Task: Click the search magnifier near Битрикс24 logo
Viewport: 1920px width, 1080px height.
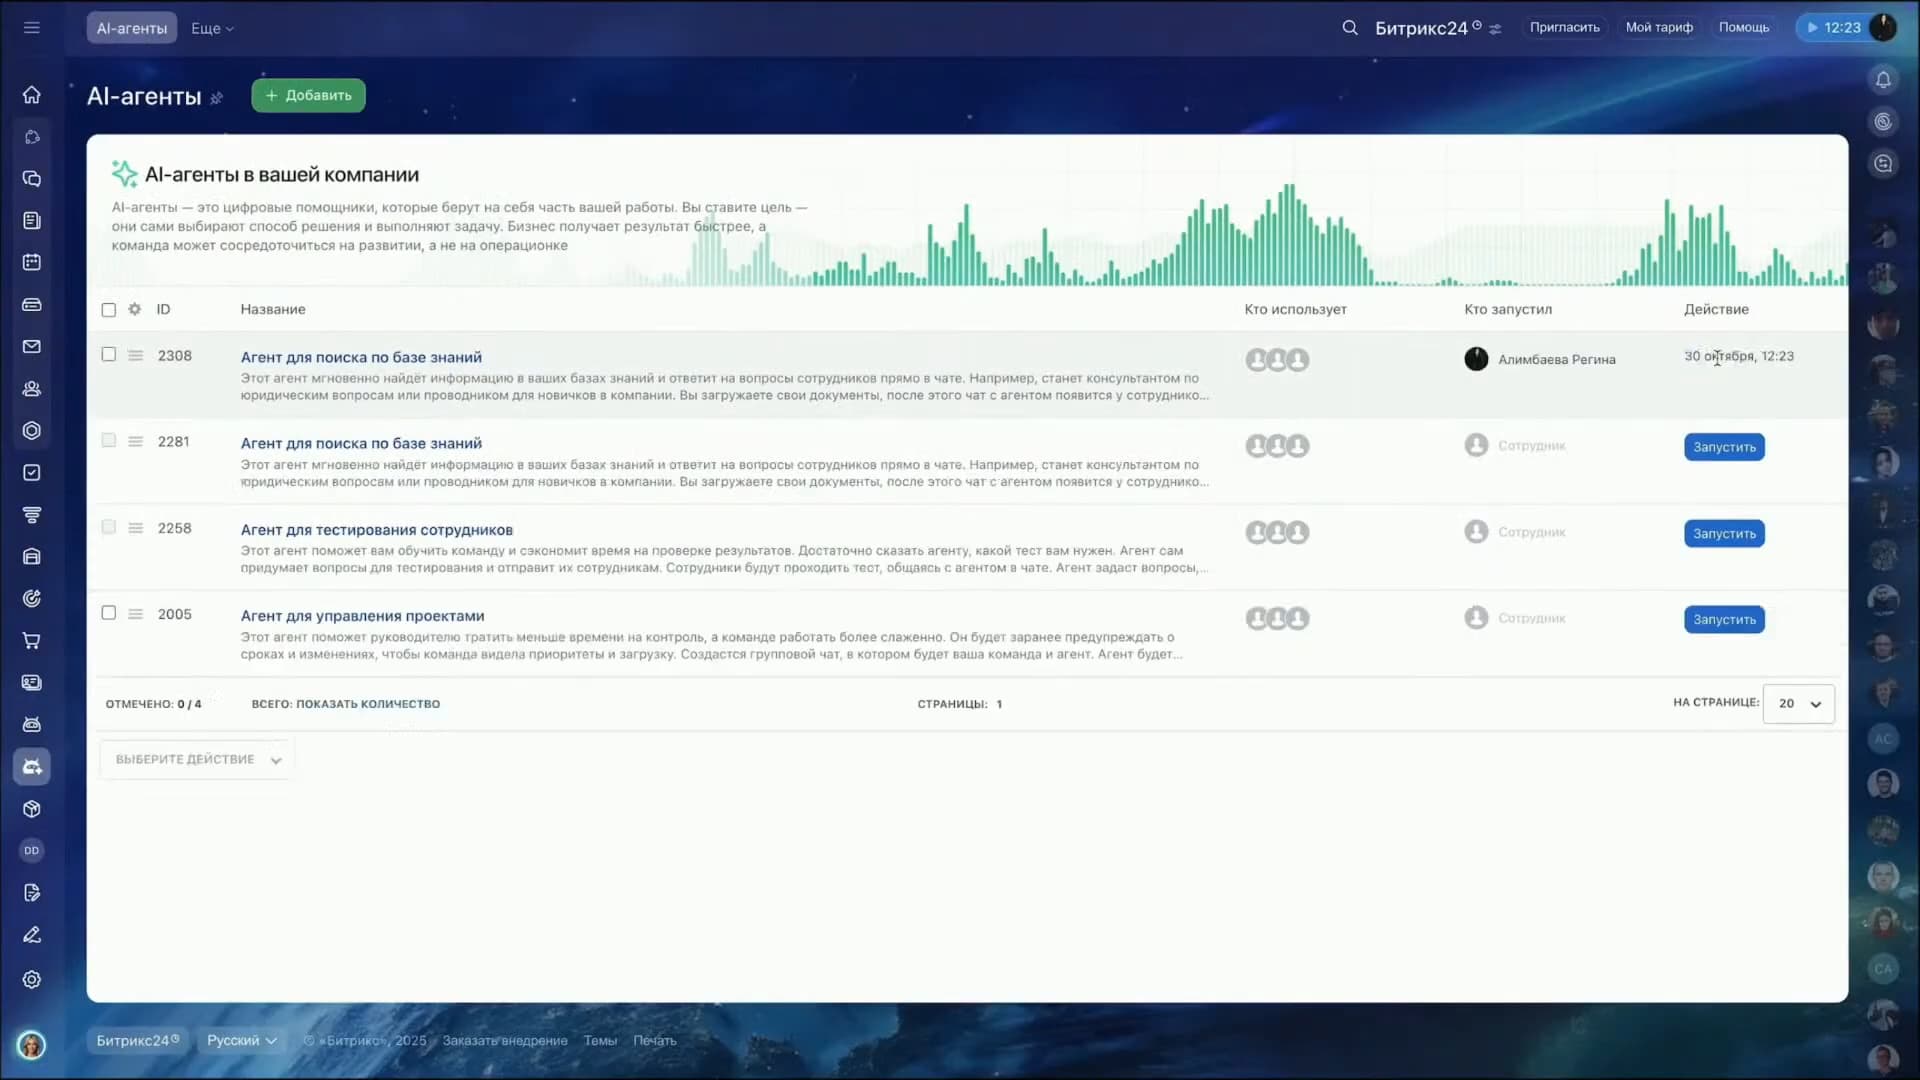Action: tap(1350, 27)
